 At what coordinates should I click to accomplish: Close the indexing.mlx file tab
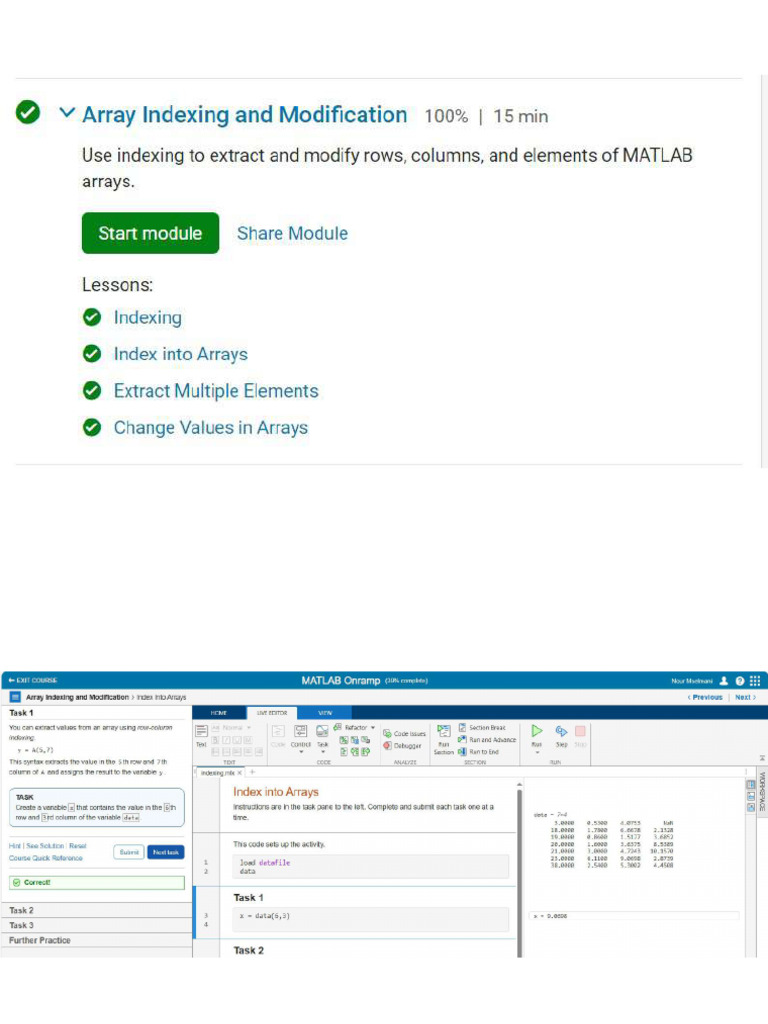[x=240, y=773]
